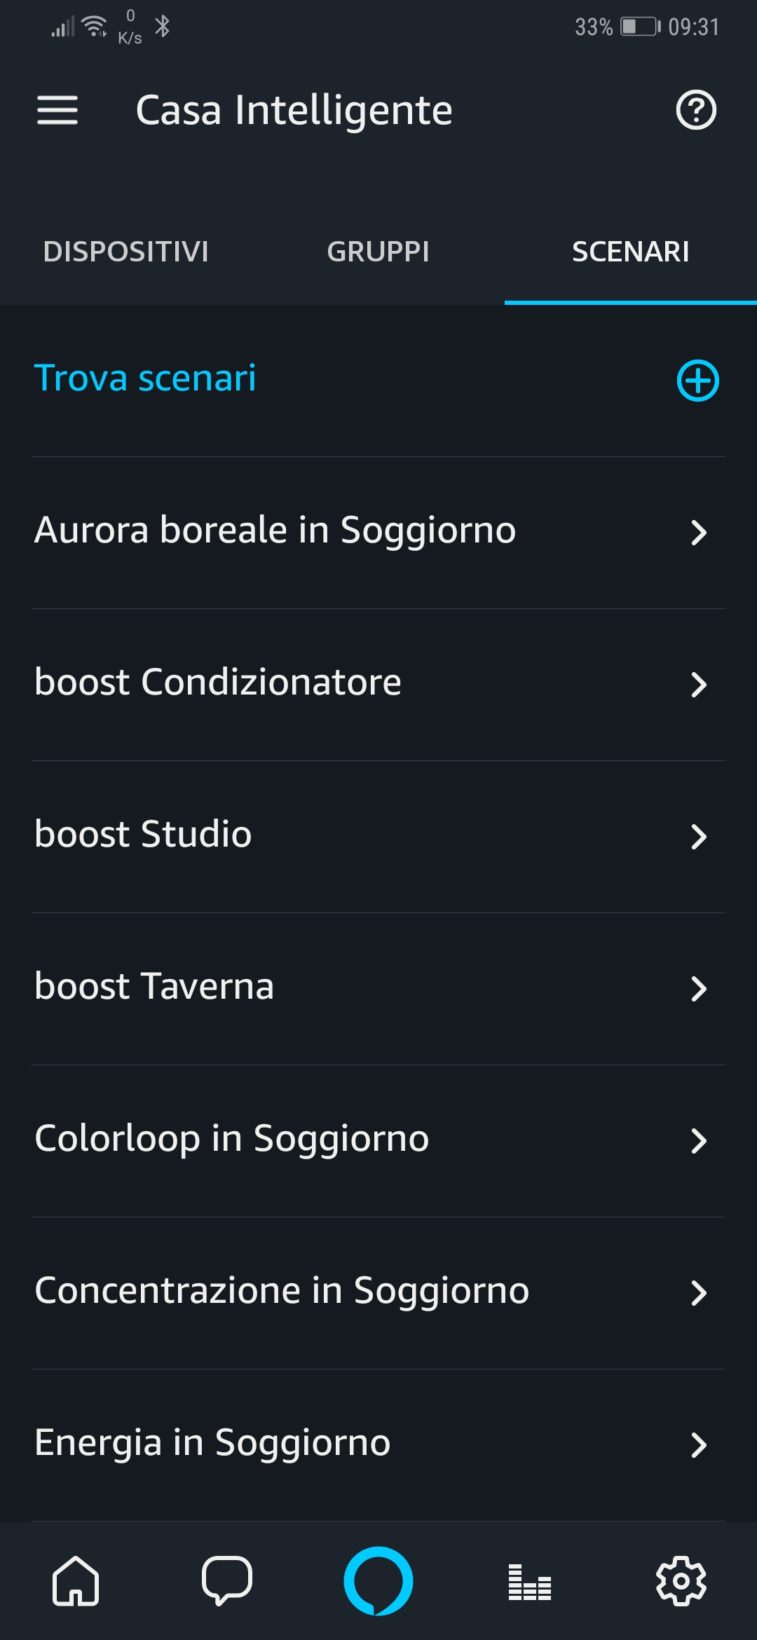The height and width of the screenshot is (1640, 757).
Task: Select Concentrazione in Soggiorno scene
Action: coord(282,1290)
